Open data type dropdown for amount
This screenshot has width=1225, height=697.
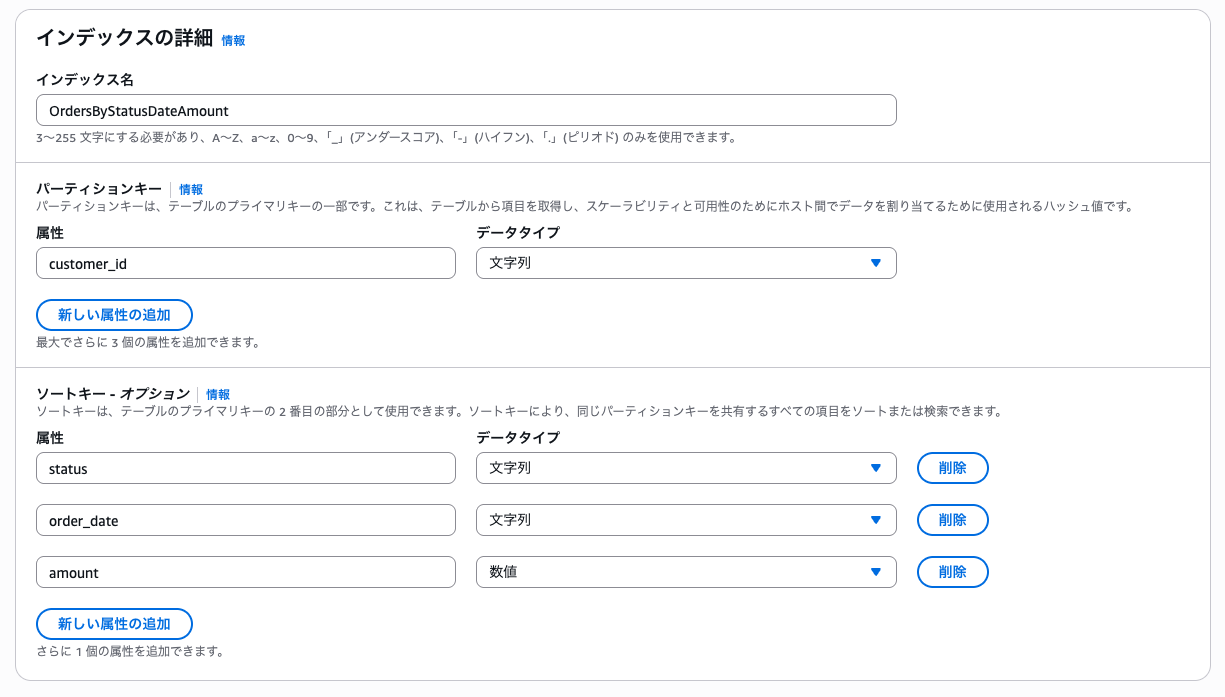pos(685,572)
